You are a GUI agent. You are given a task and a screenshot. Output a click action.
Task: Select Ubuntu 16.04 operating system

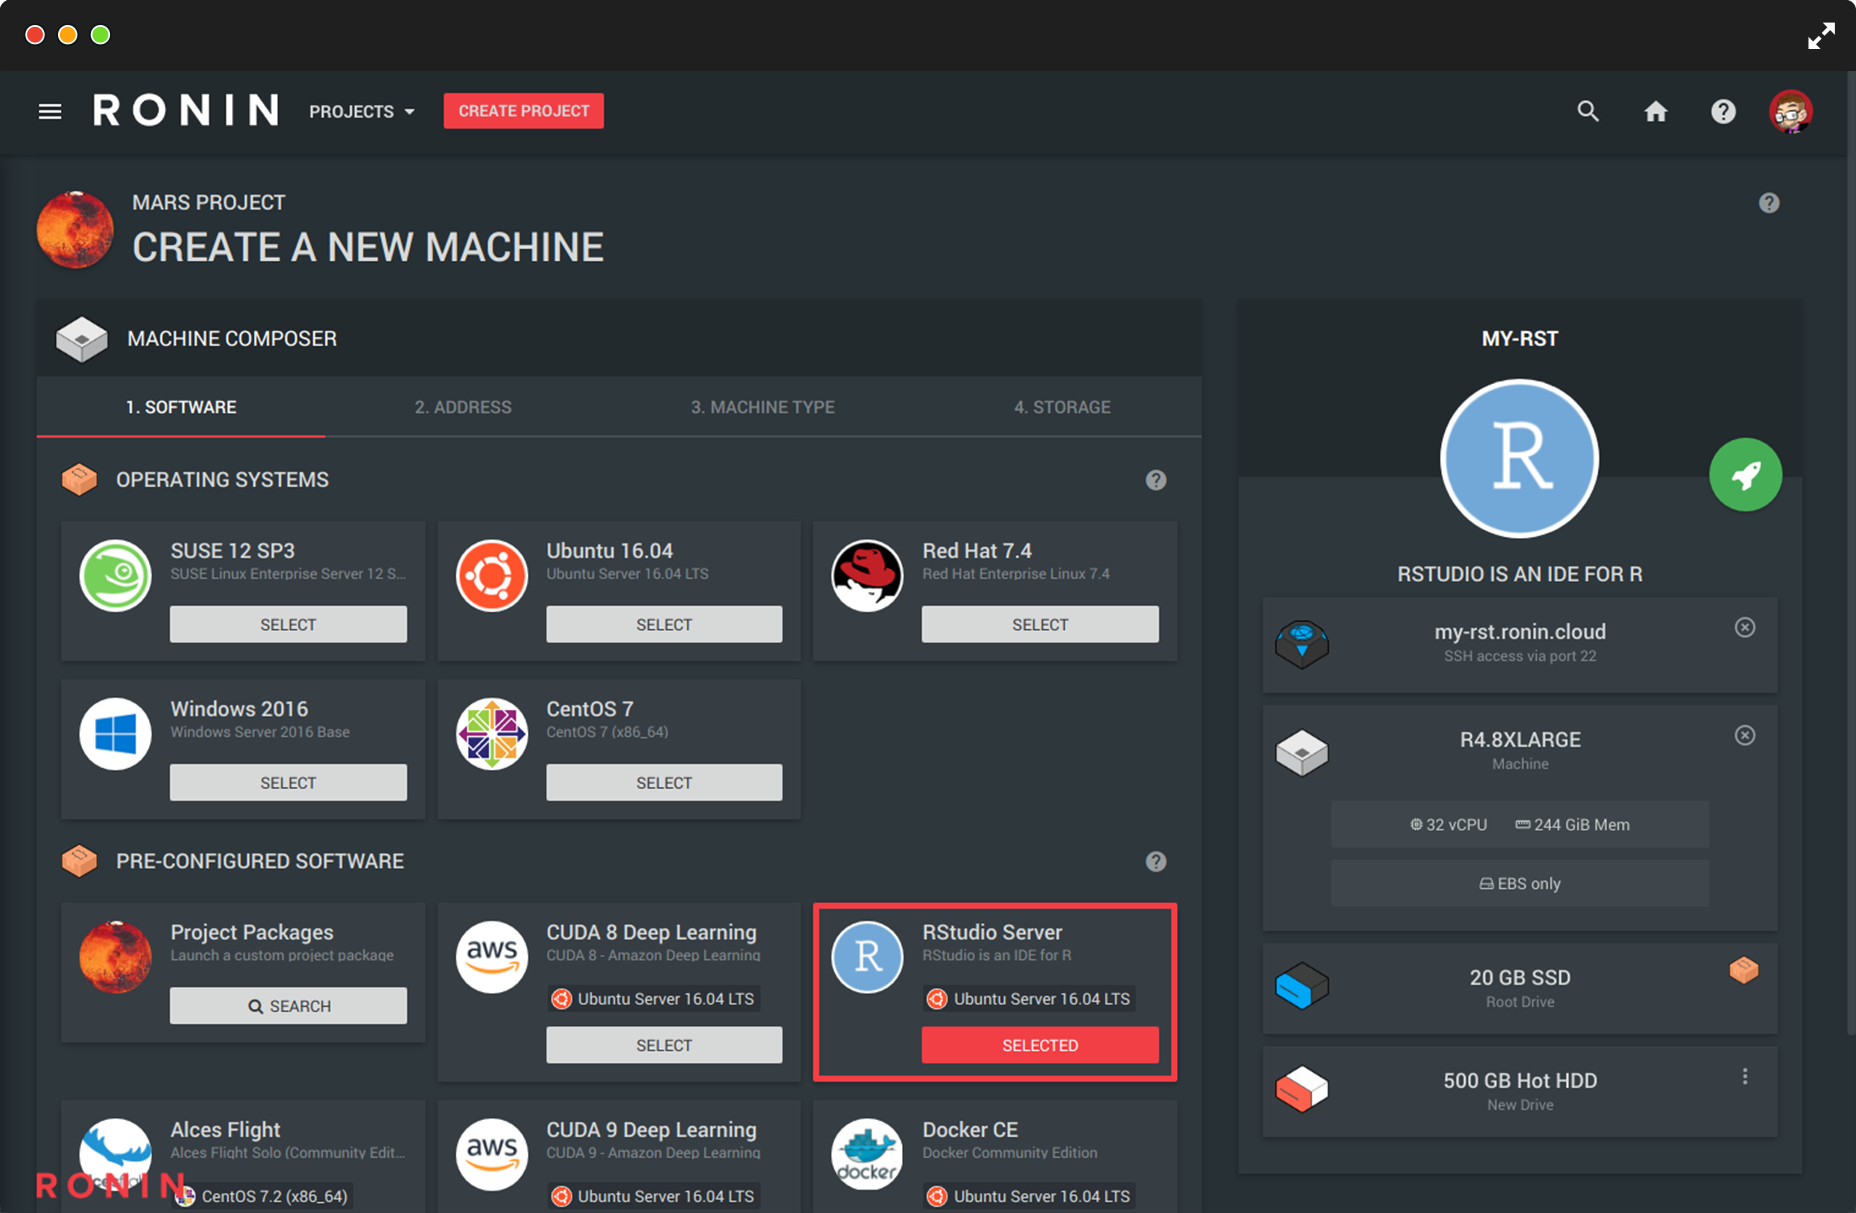click(664, 624)
